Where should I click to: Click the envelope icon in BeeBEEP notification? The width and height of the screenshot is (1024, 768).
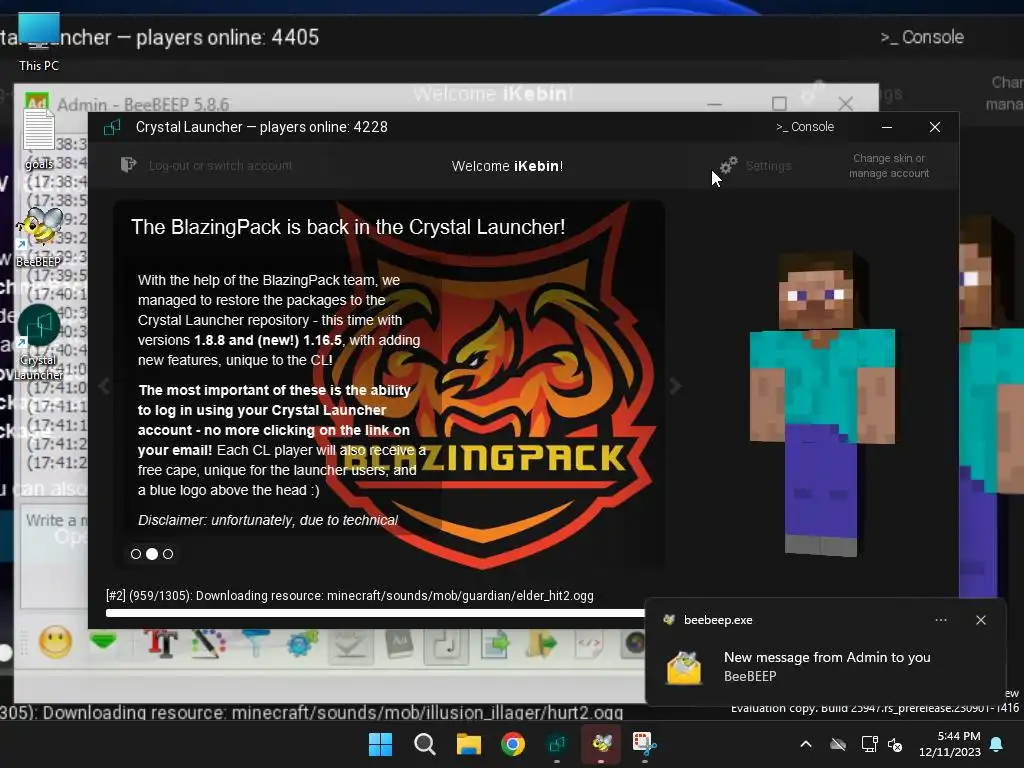[x=684, y=667]
